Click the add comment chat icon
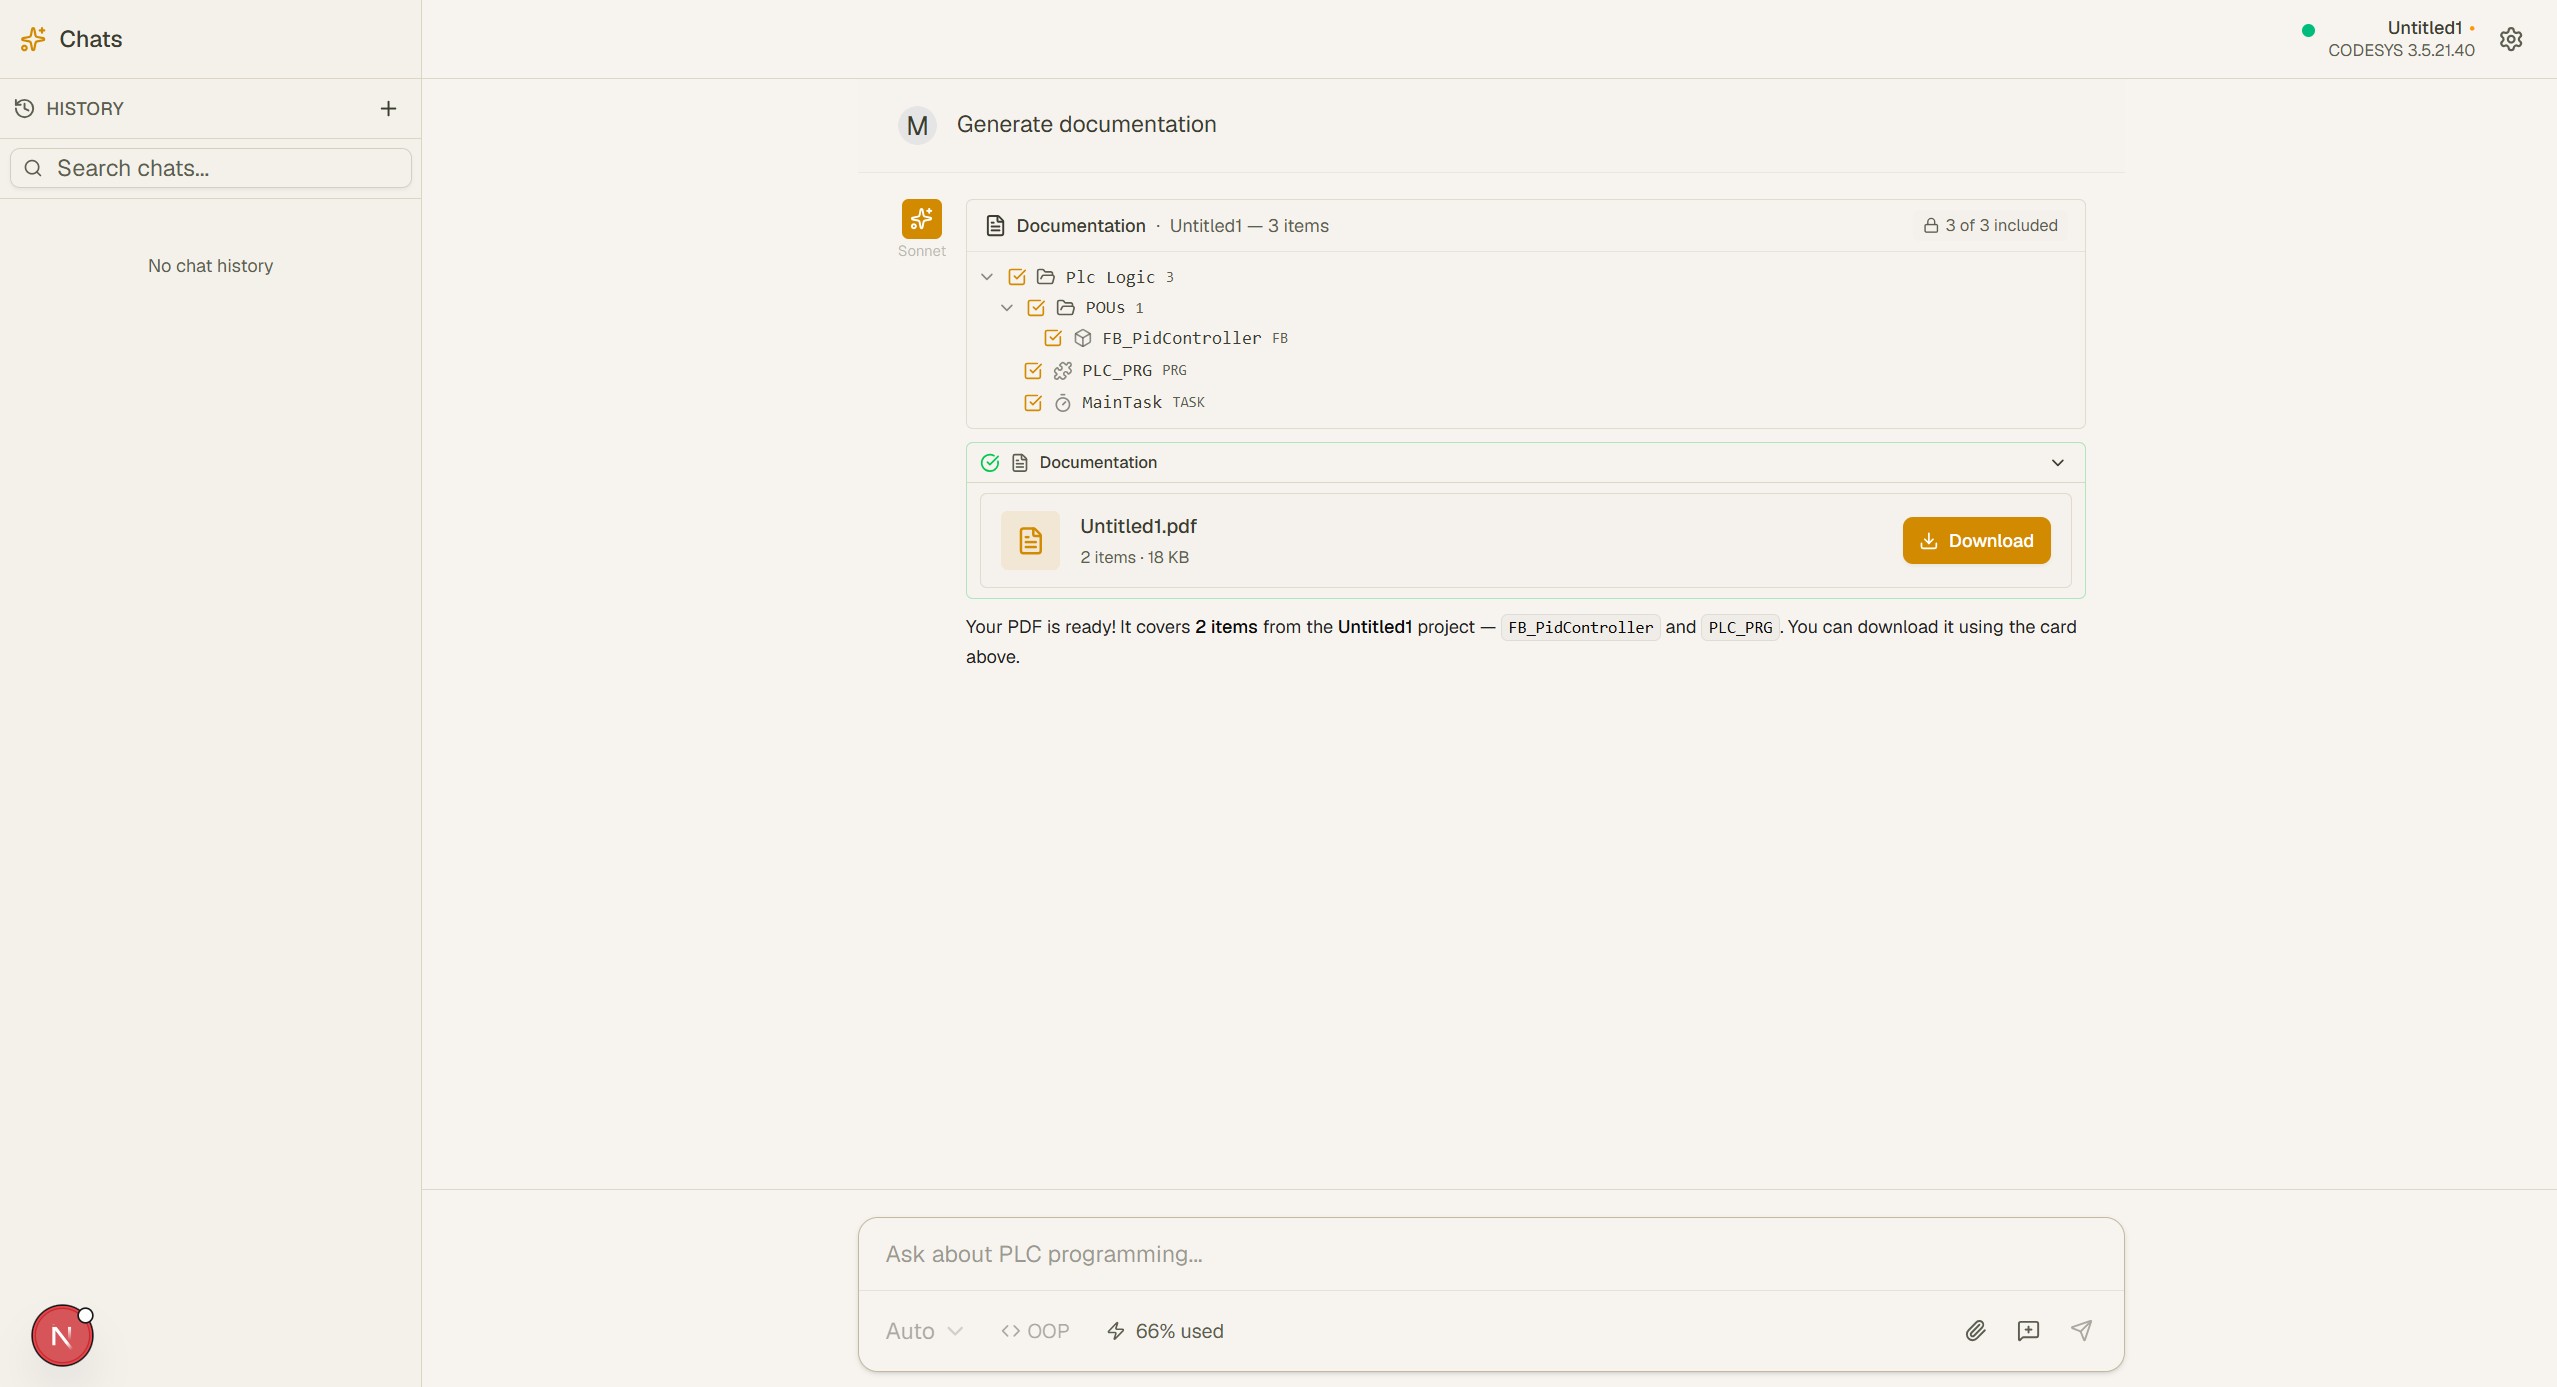Image resolution: width=2557 pixels, height=1387 pixels. [x=2028, y=1330]
